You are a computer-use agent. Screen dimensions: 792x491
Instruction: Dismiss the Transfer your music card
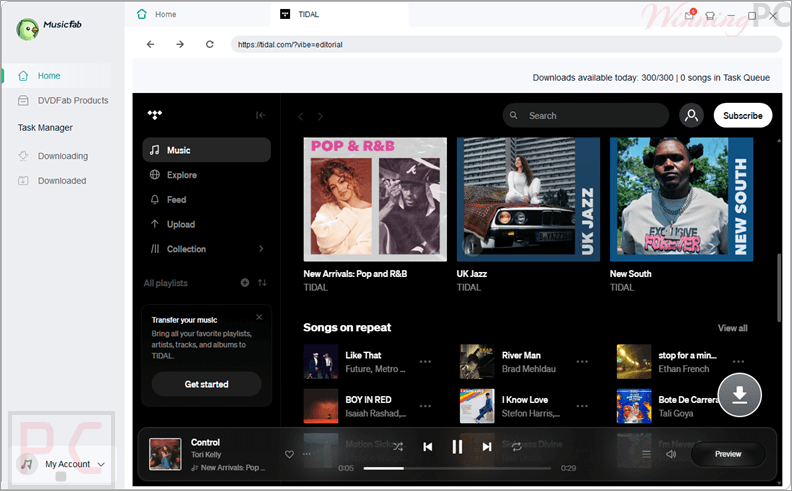(x=259, y=317)
